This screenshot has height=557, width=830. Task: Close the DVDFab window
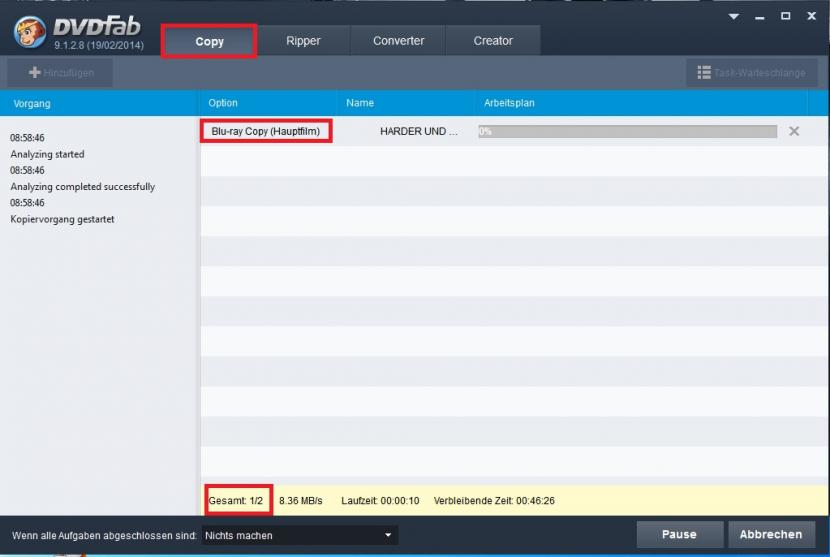811,16
